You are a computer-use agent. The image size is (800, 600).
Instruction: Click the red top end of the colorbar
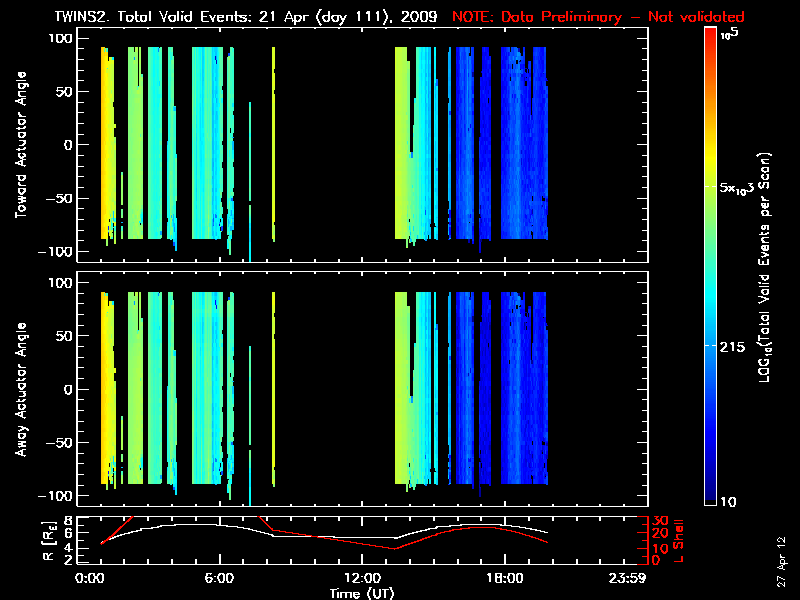(x=711, y=36)
